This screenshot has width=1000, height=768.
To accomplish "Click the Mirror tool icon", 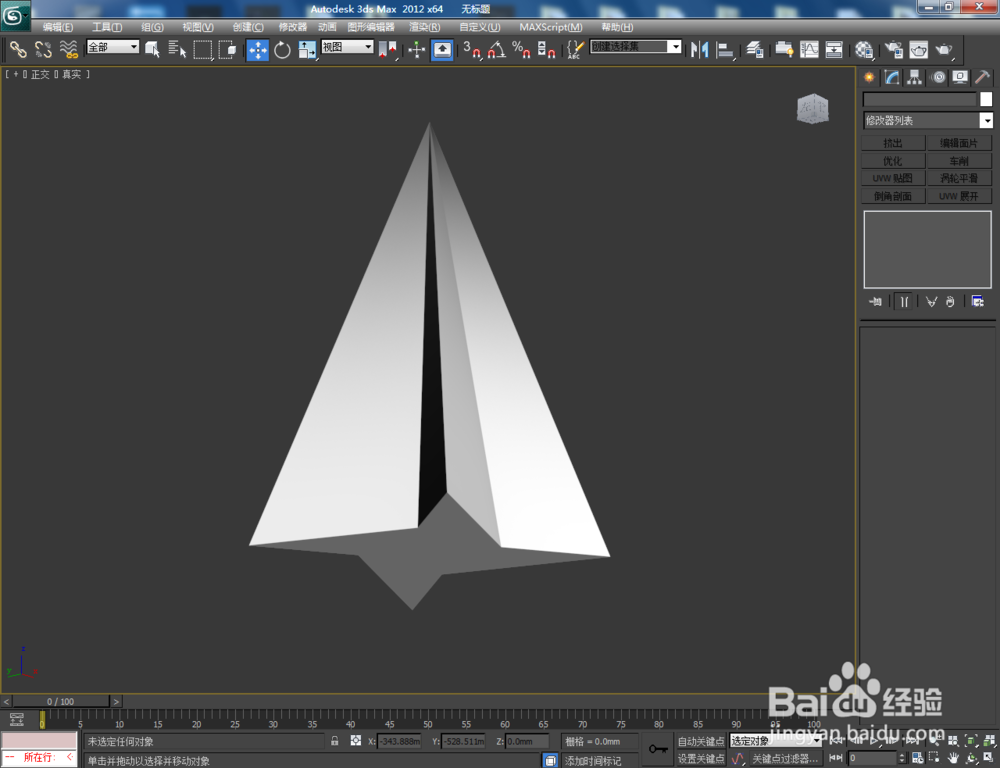I will 700,50.
